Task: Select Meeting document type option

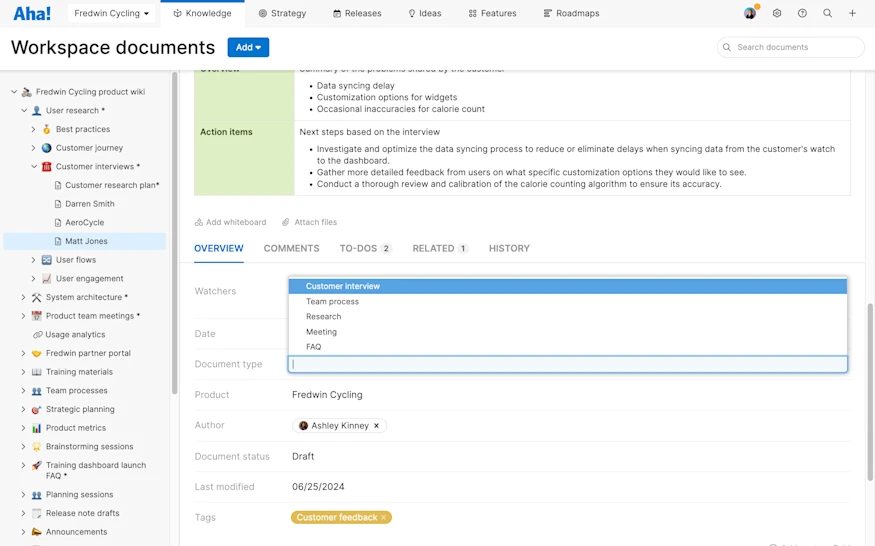Action: click(x=568, y=332)
